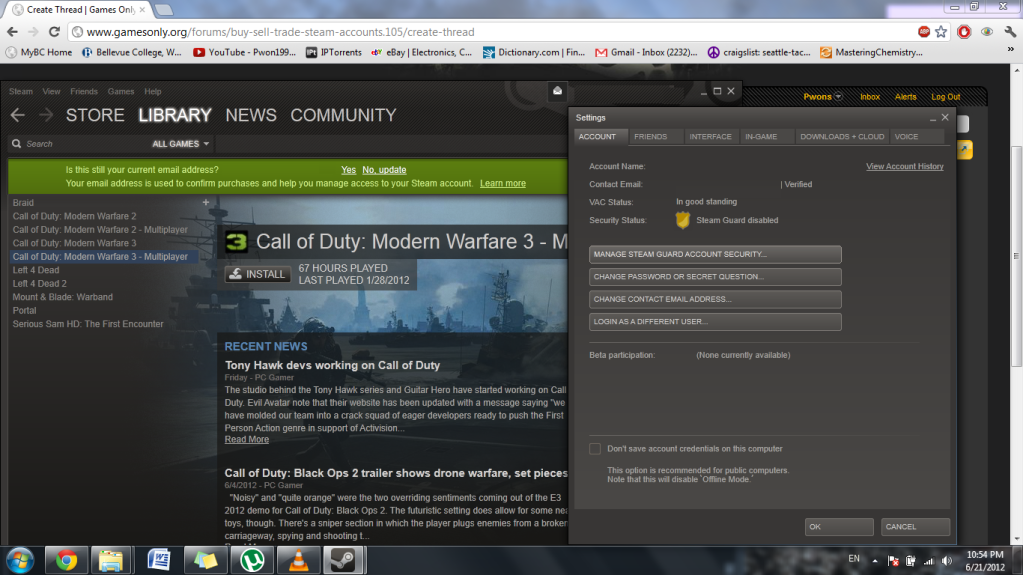Select Left 4 Dead 2 in library list
Image resolution: width=1023 pixels, height=575 pixels.
pyautogui.click(x=40, y=283)
